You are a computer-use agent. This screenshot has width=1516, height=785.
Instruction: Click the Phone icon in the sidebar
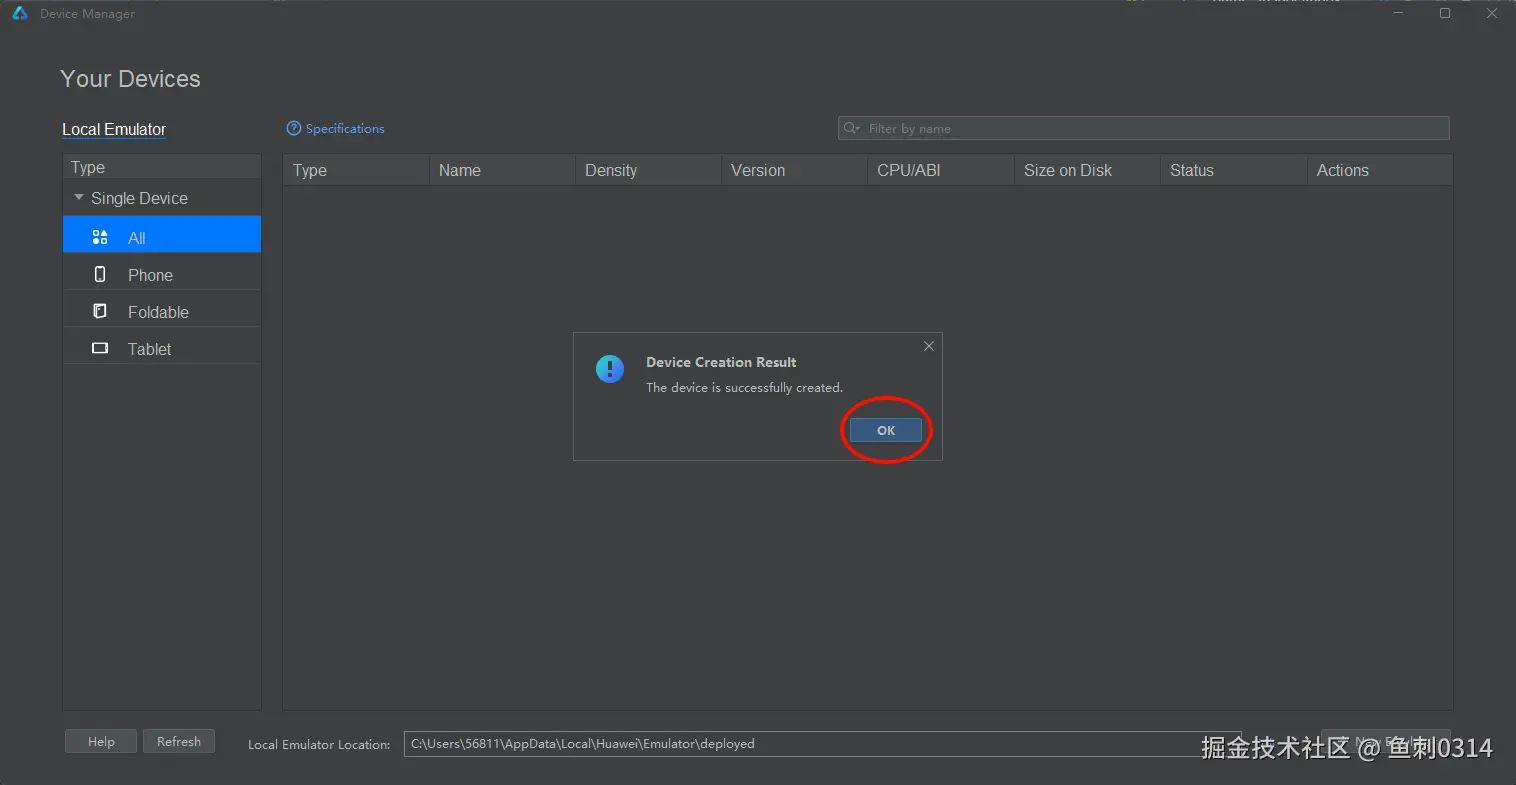[x=100, y=274]
